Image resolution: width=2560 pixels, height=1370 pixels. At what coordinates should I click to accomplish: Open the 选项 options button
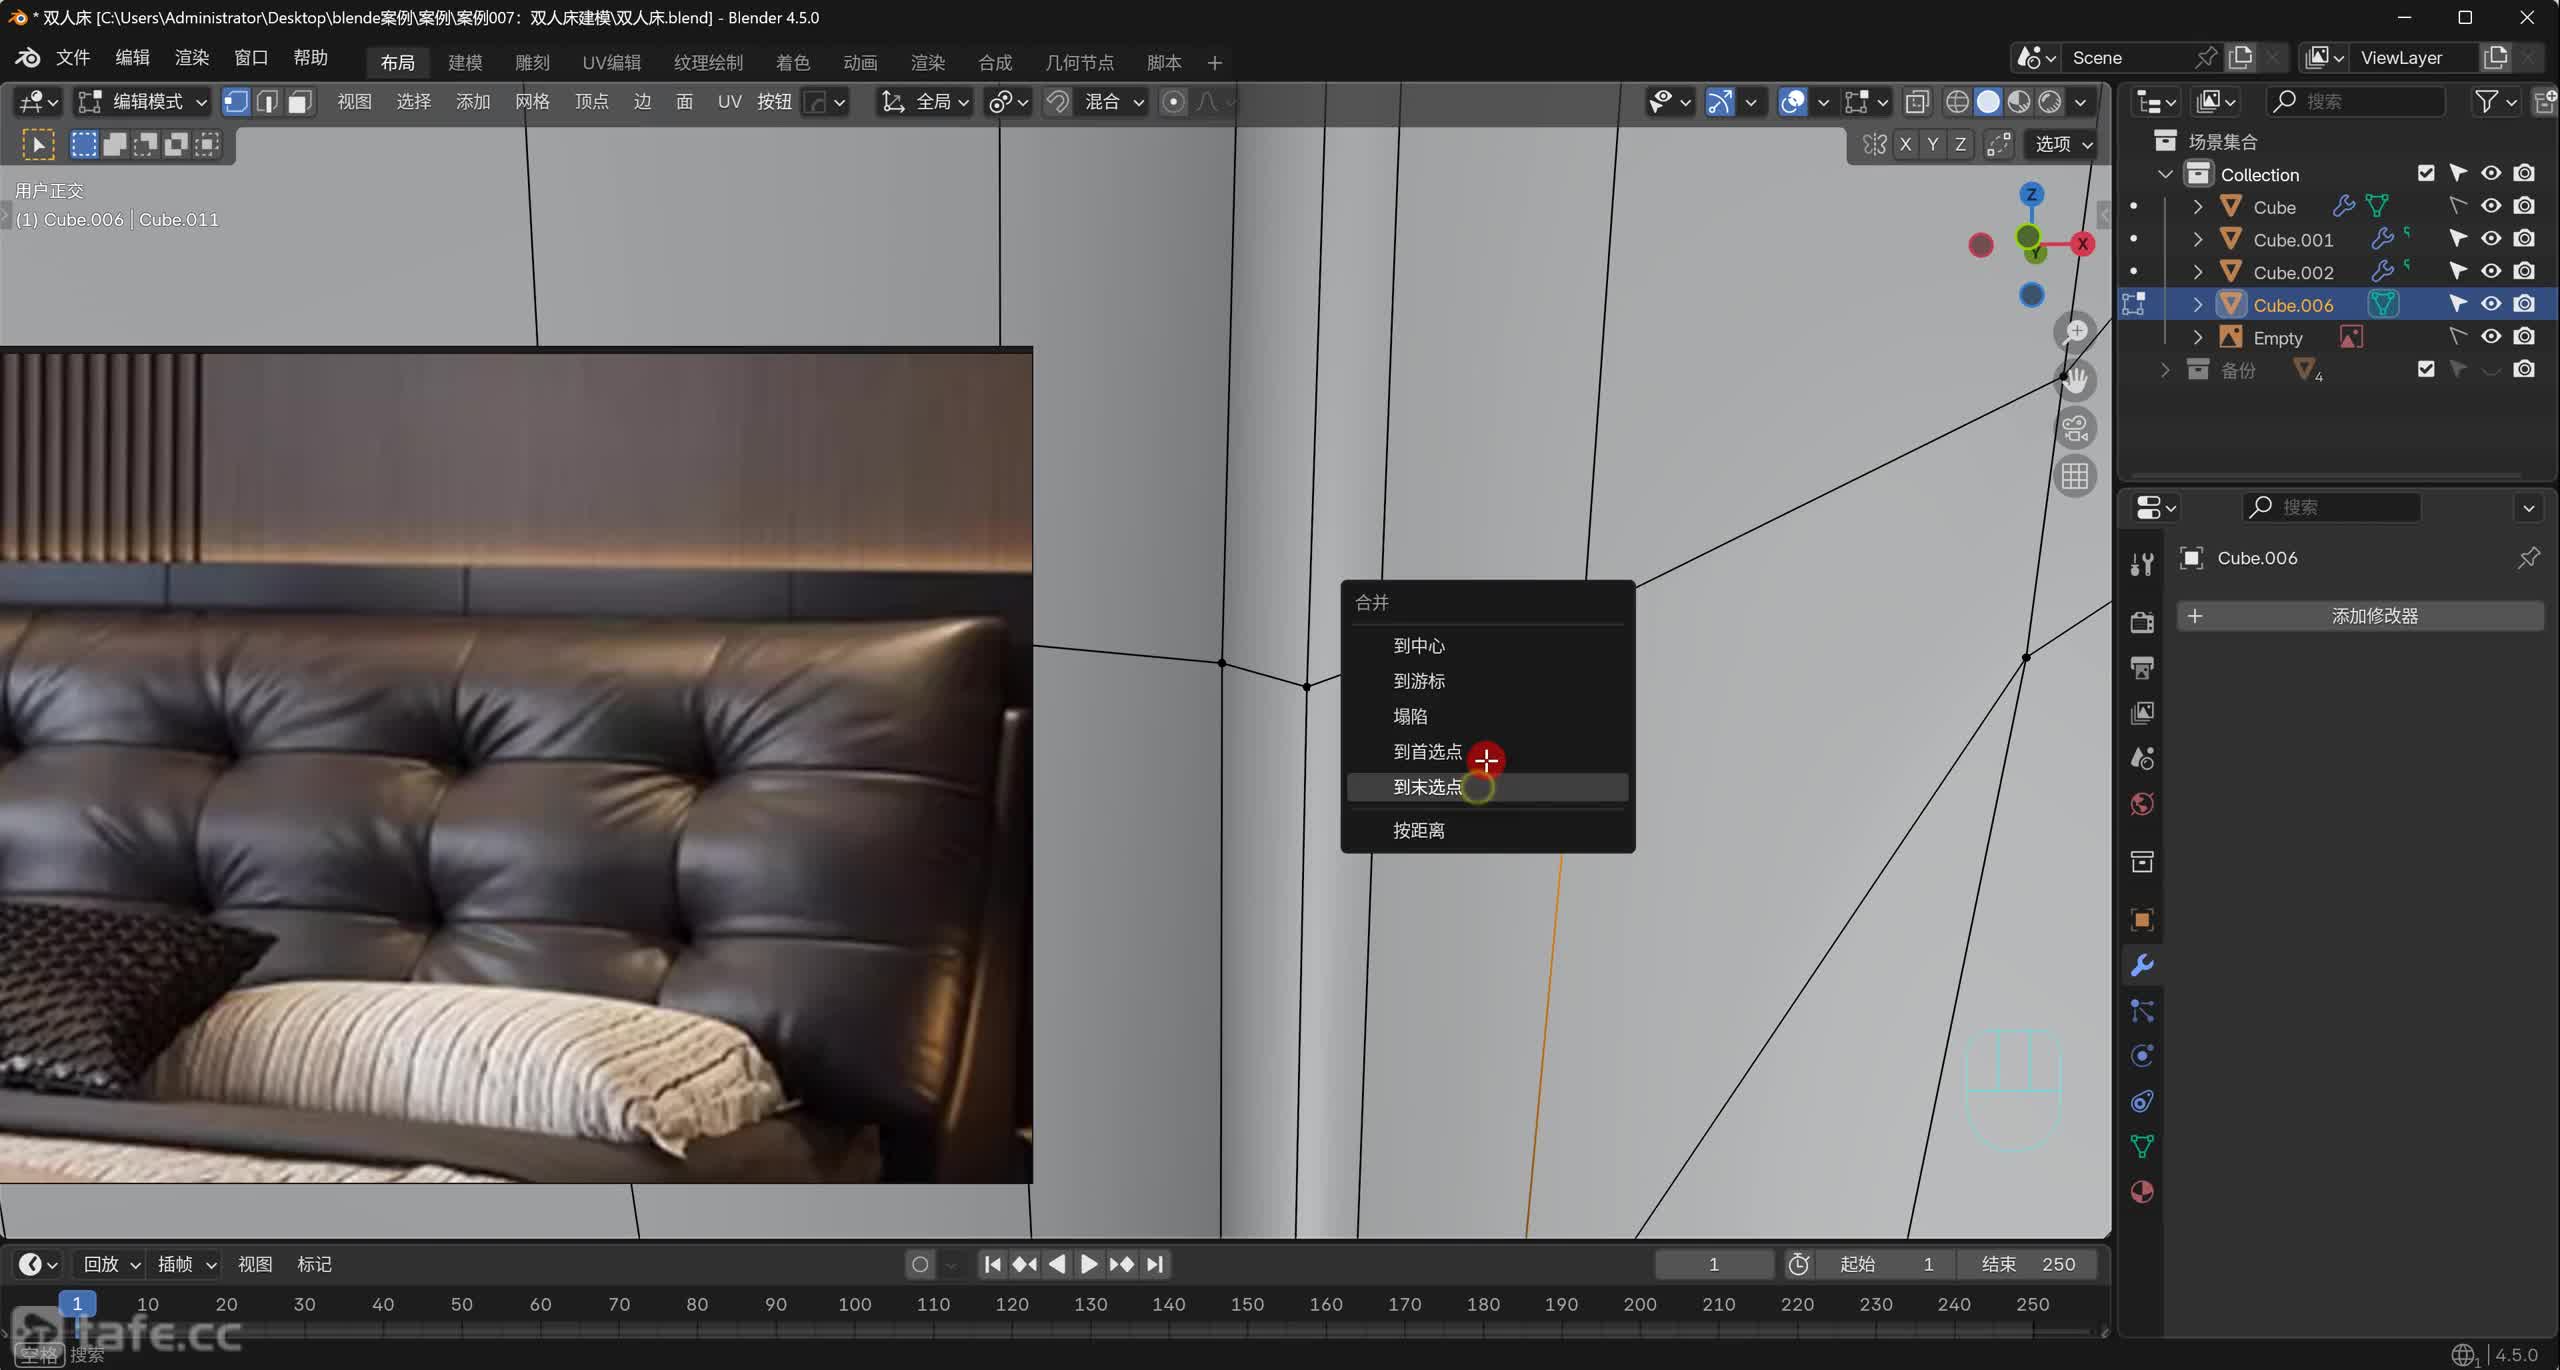tap(2062, 144)
